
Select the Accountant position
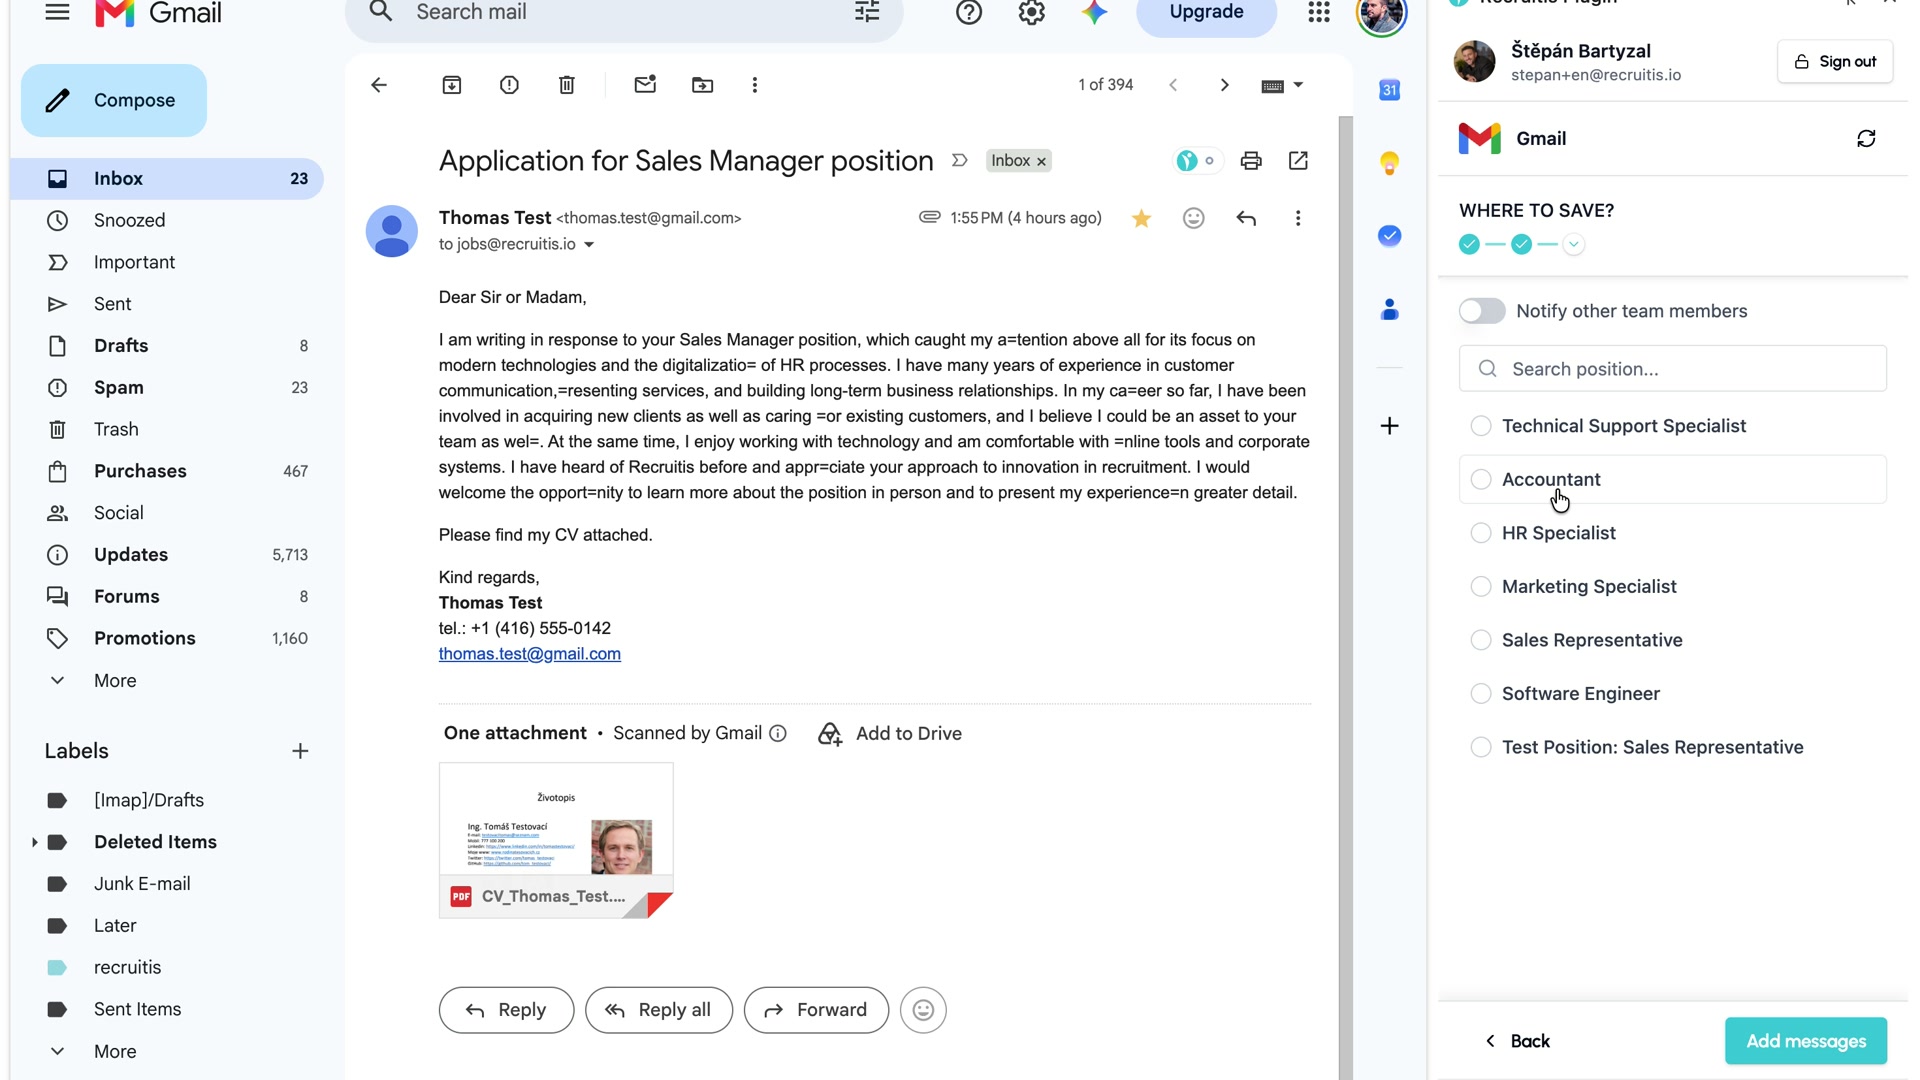1672,480
